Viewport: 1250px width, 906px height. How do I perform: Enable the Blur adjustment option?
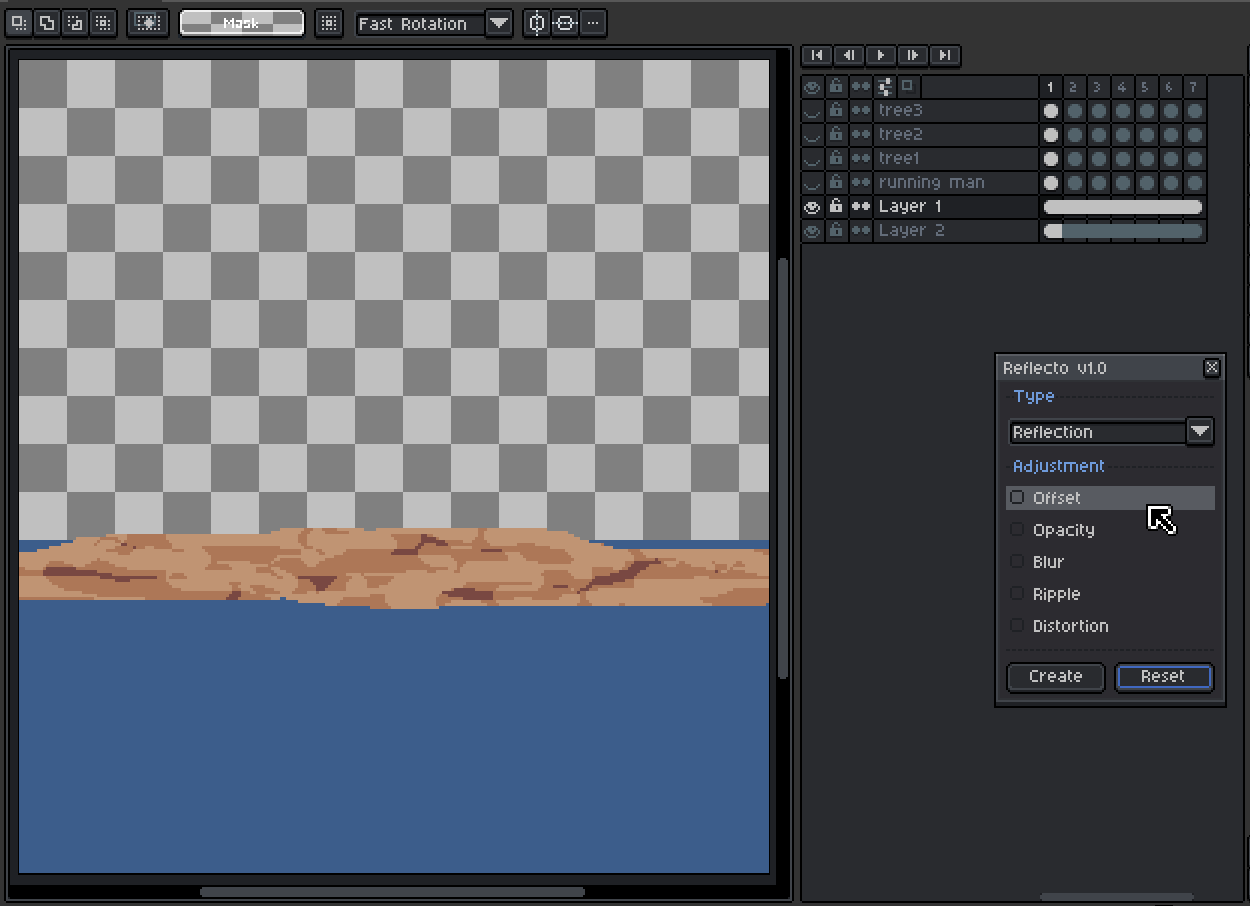[x=1018, y=562]
